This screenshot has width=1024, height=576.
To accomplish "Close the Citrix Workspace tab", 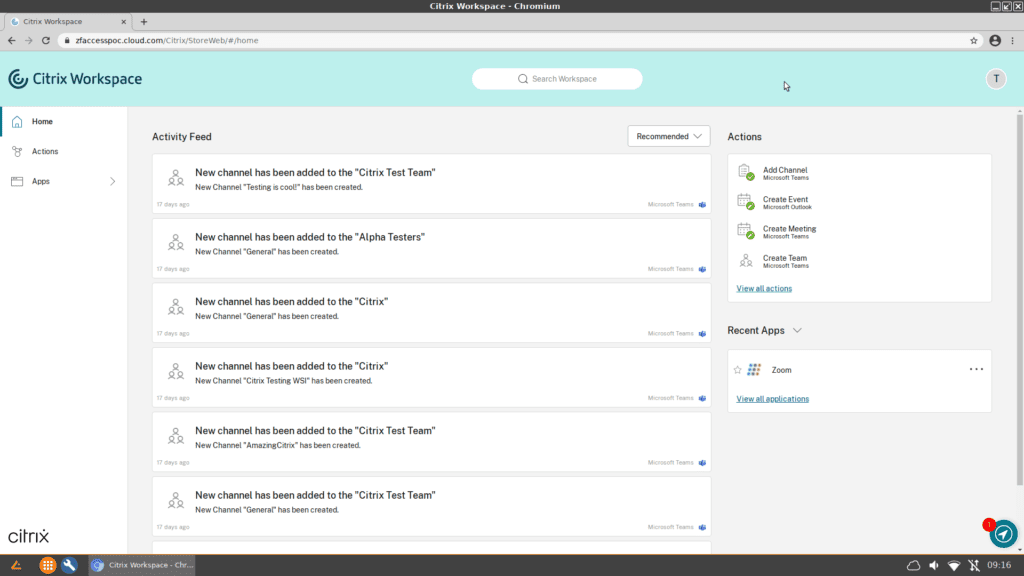I will [123, 22].
